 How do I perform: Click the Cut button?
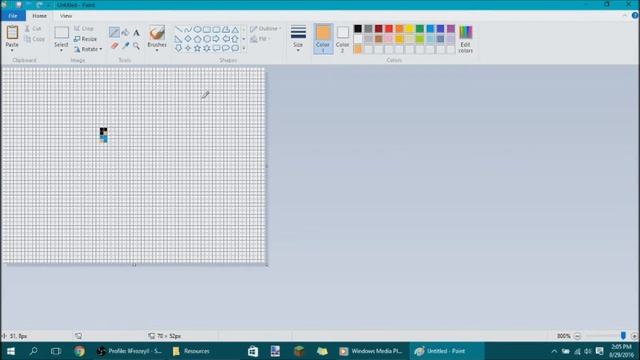coord(33,29)
